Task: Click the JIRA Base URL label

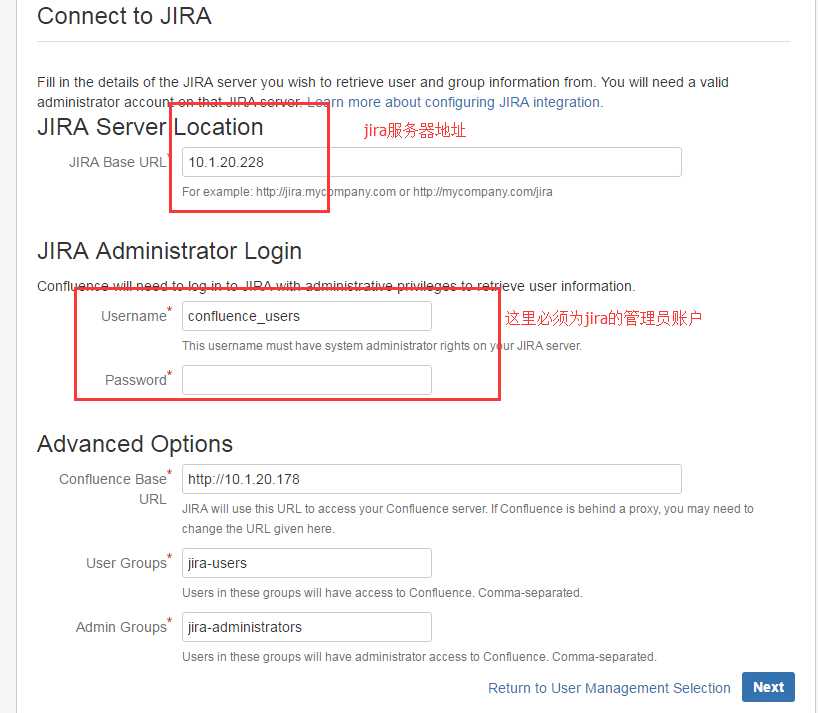Action: tap(117, 162)
